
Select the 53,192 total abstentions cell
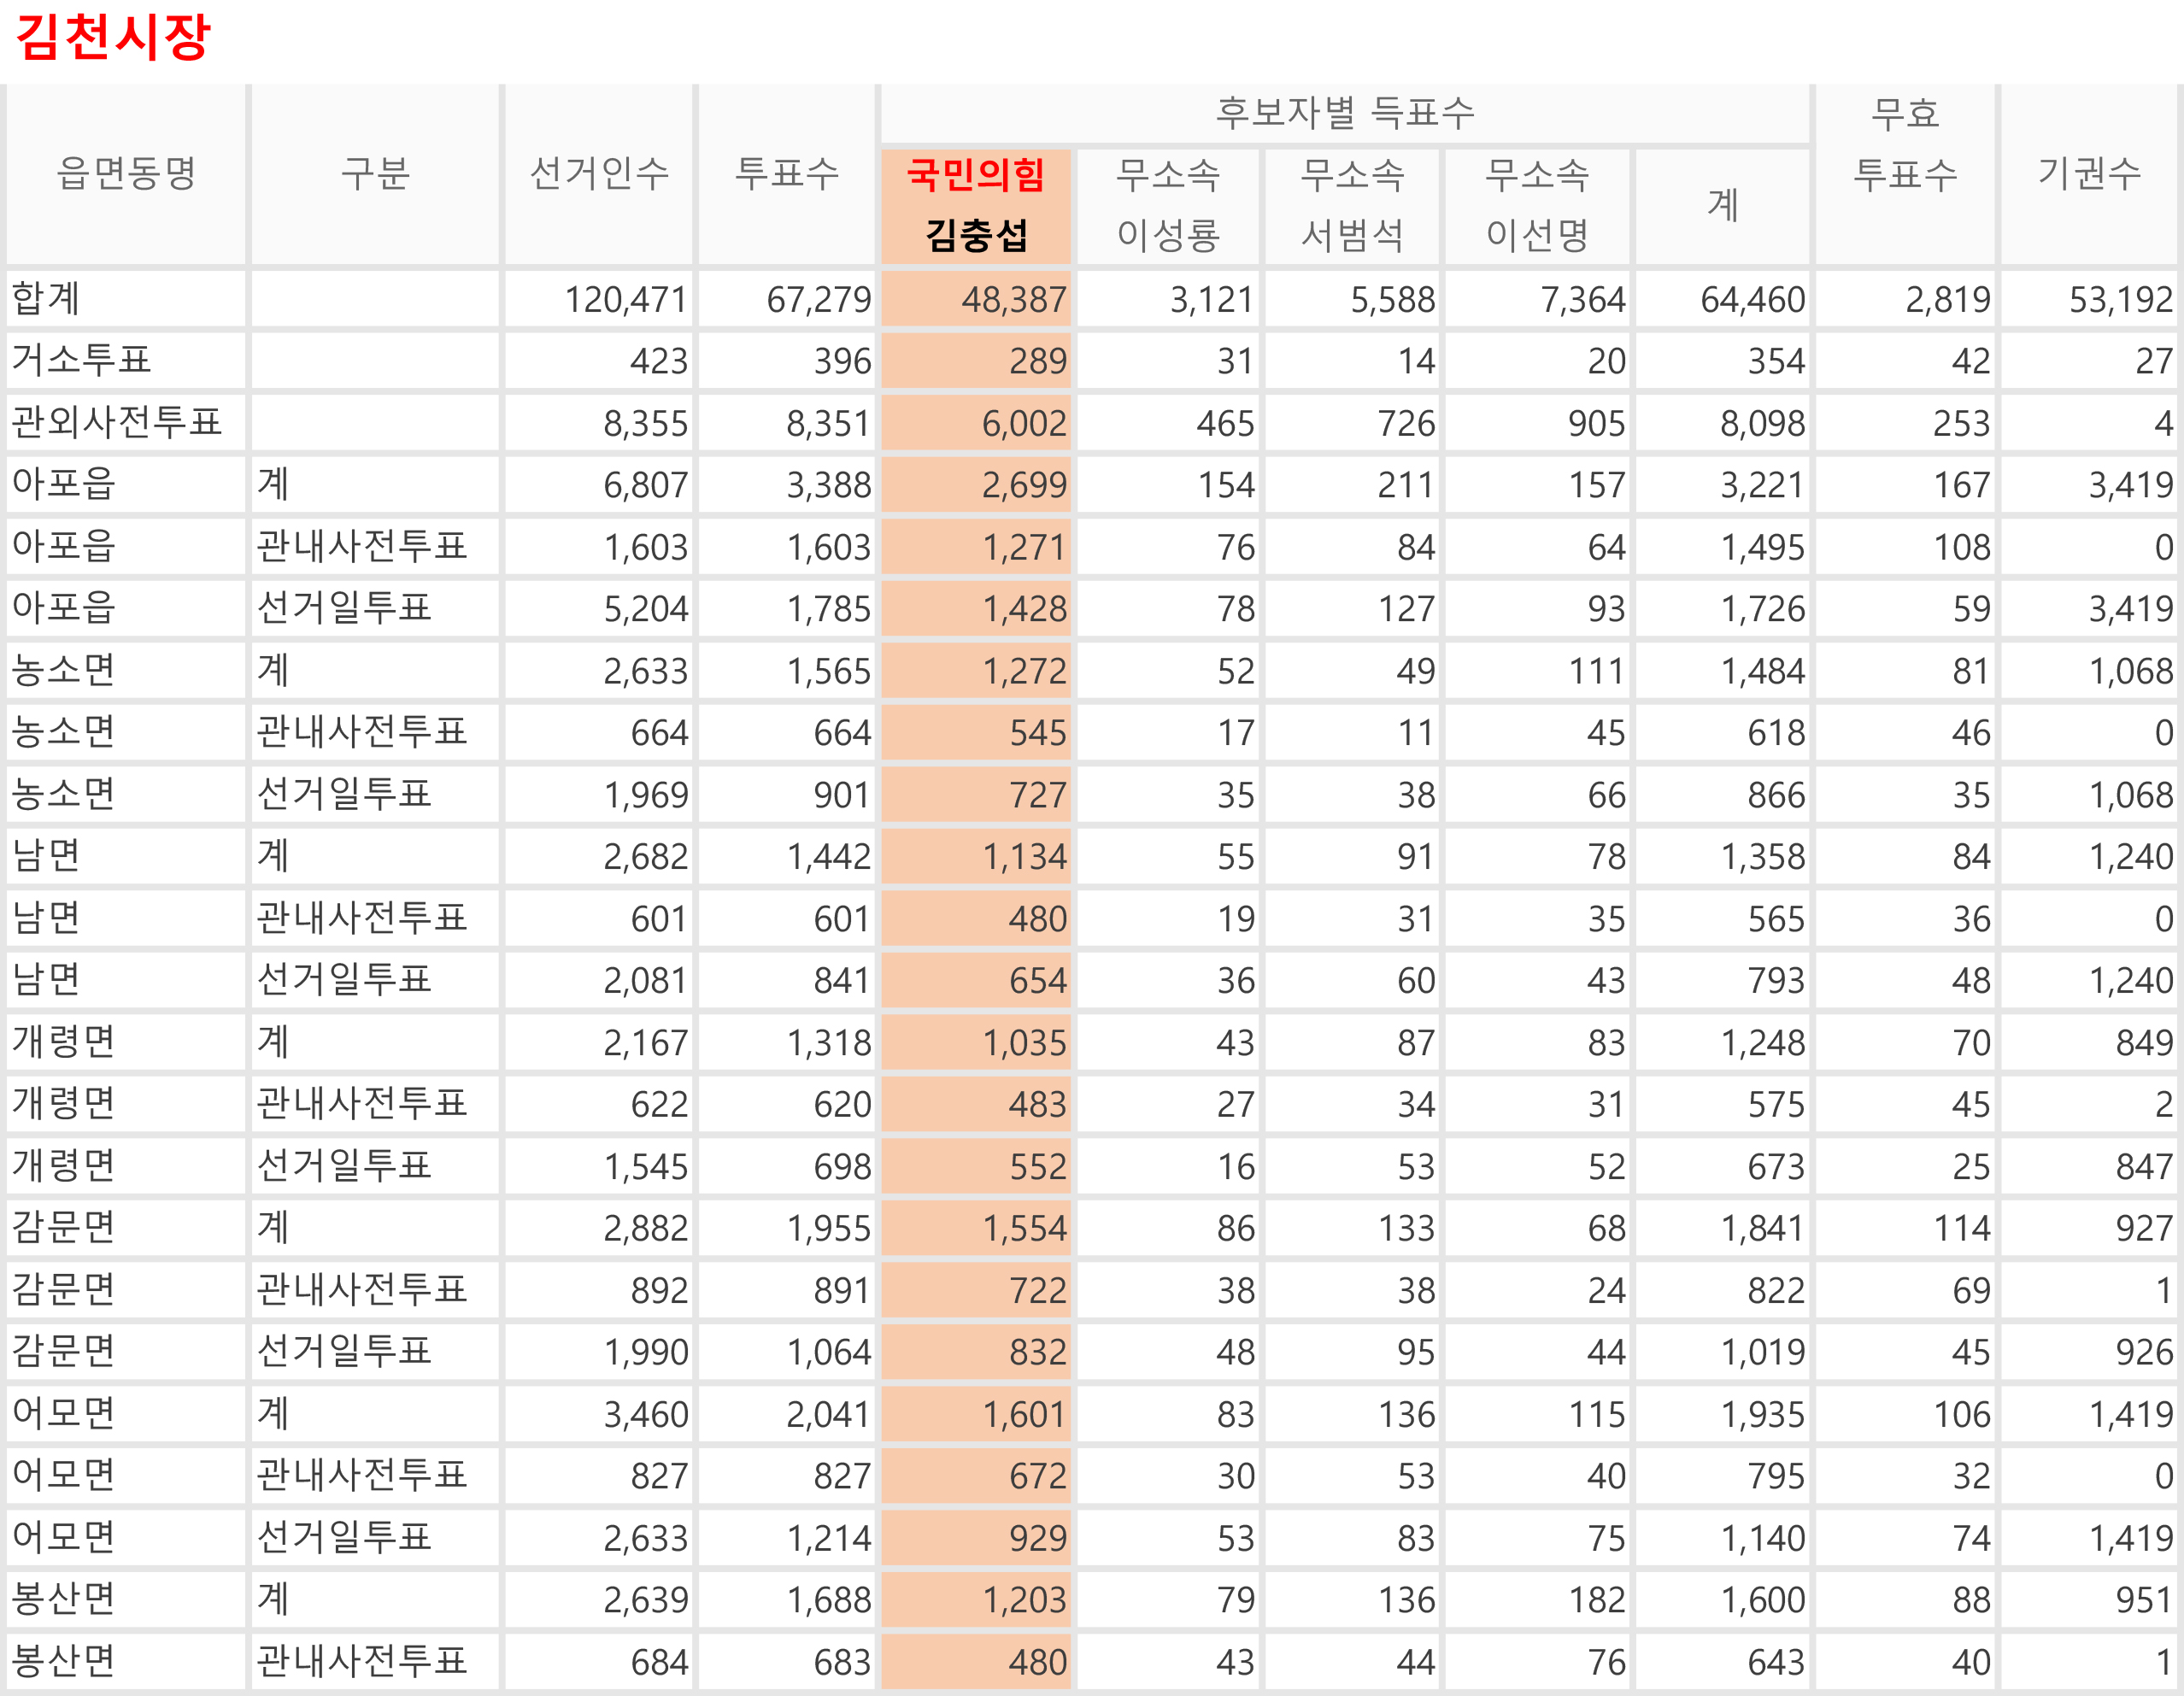(x=2120, y=299)
